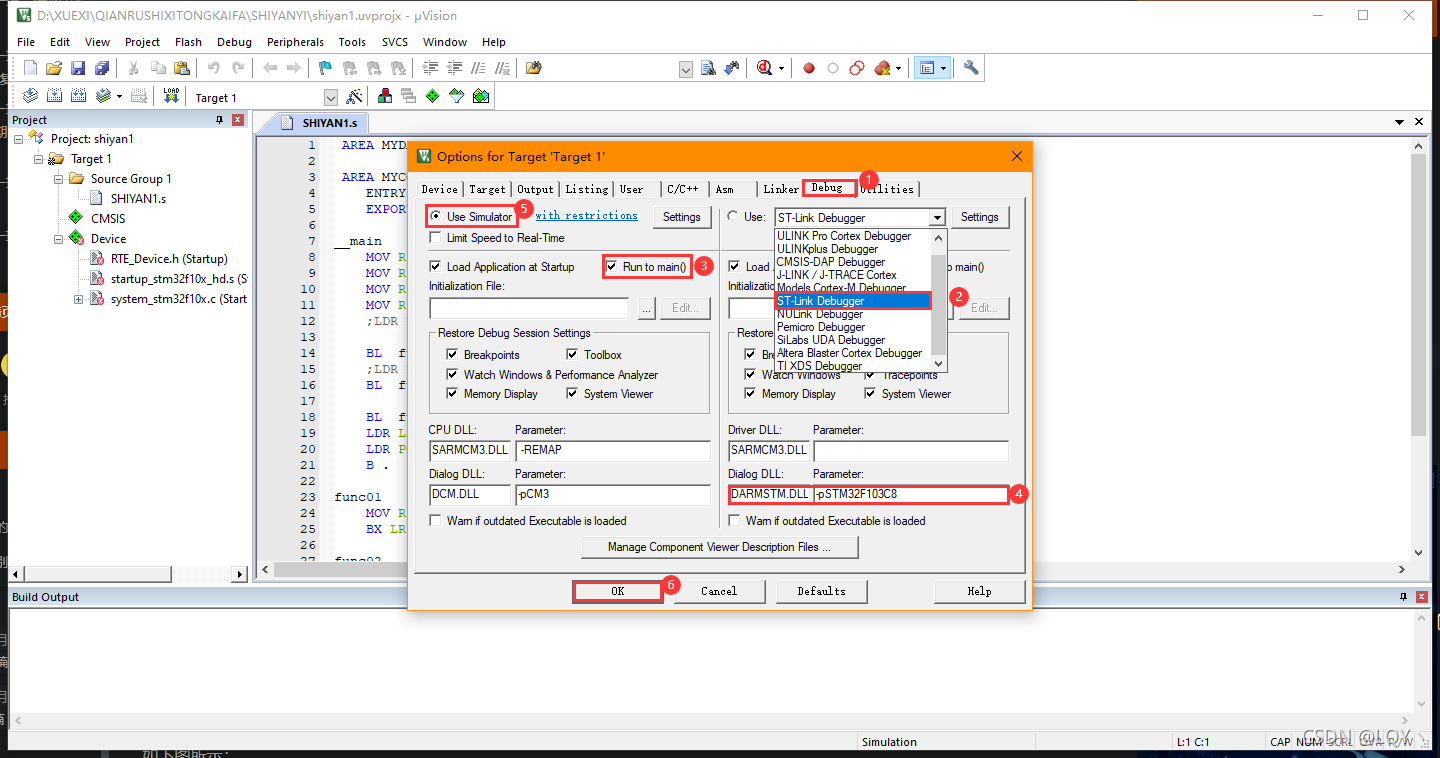This screenshot has height=758, width=1440.
Task: Choose CMSIS-DAP Debugger from the list
Action: [x=830, y=262]
